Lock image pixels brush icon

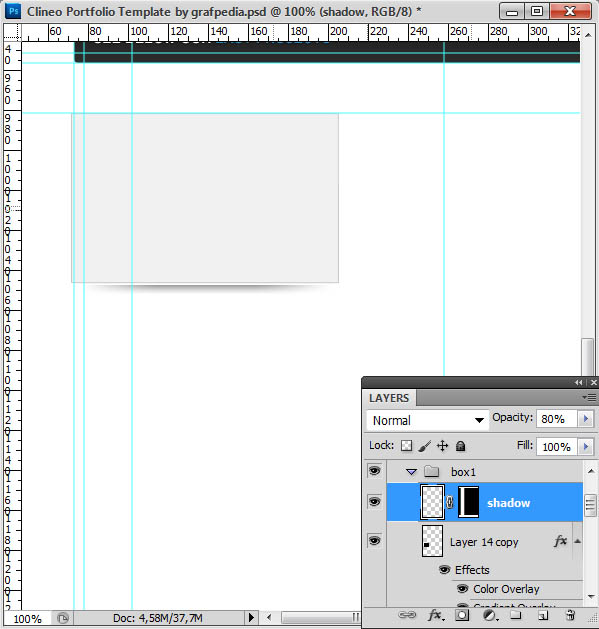424,446
